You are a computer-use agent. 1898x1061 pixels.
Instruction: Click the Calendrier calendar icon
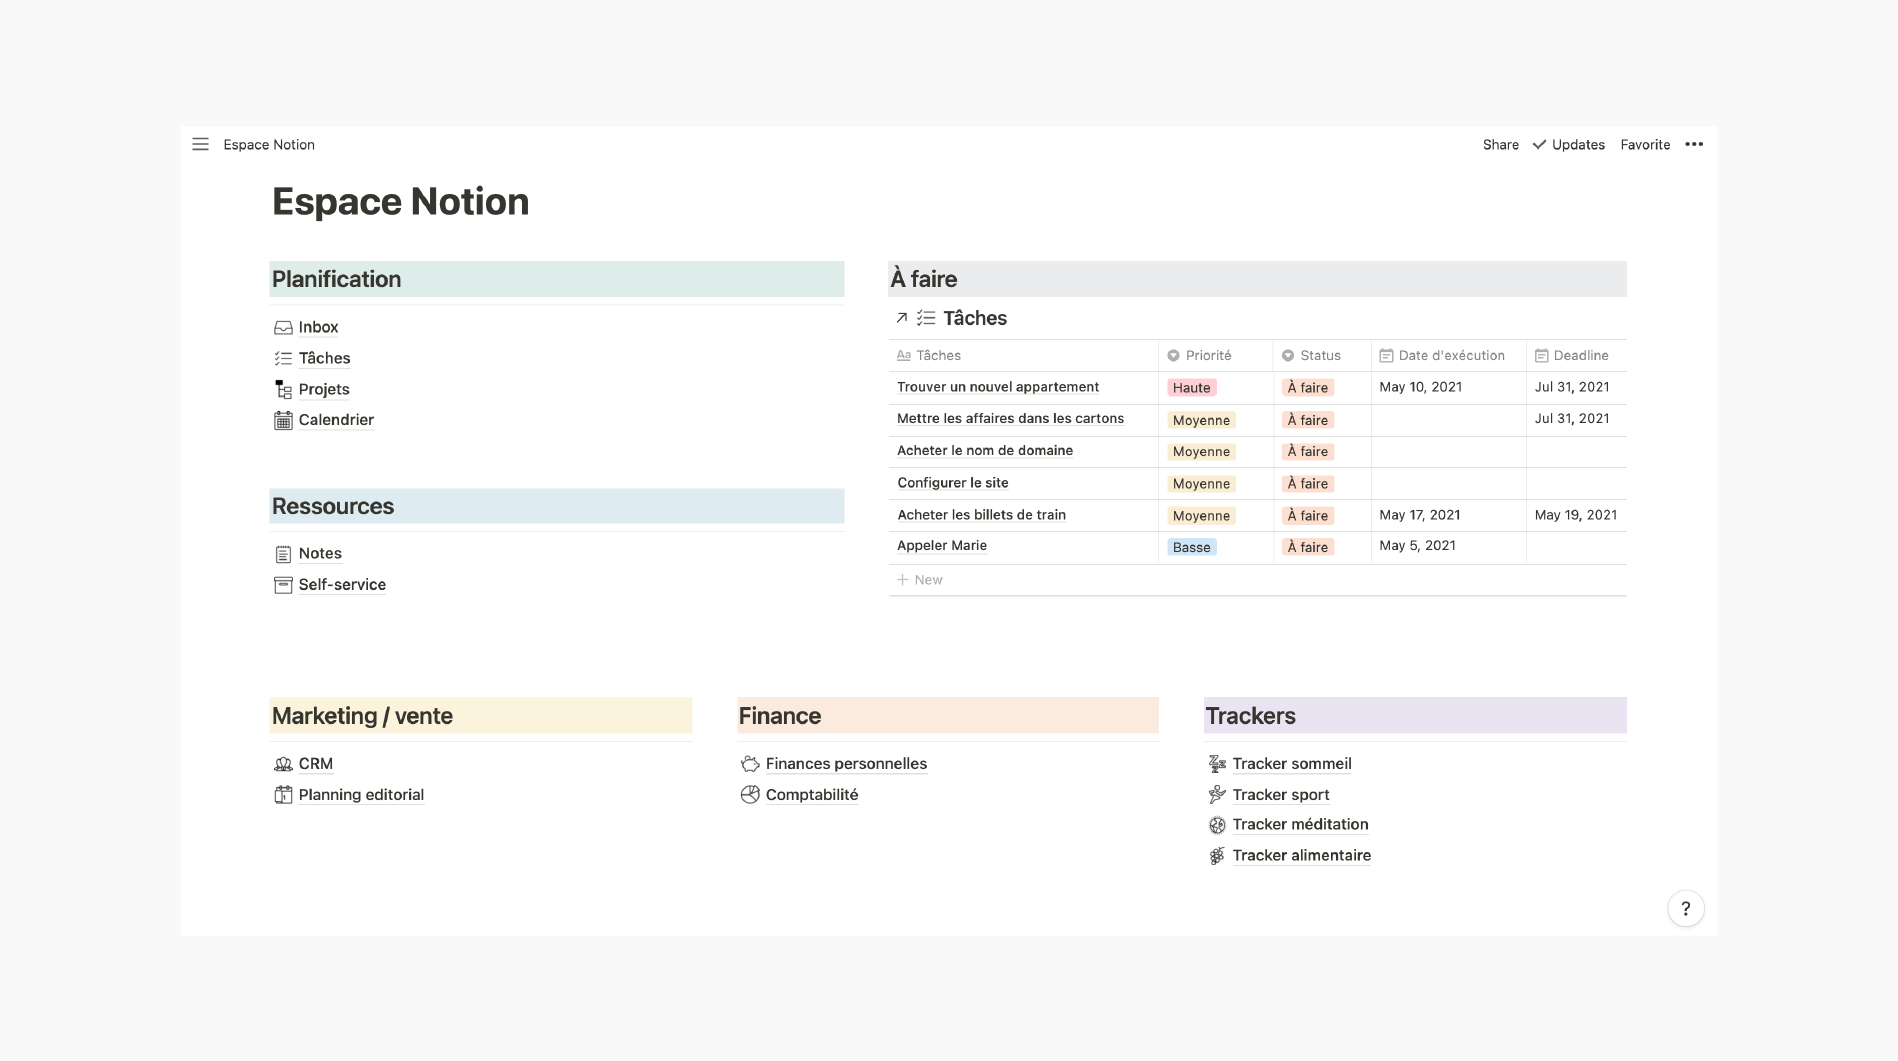pyautogui.click(x=283, y=420)
